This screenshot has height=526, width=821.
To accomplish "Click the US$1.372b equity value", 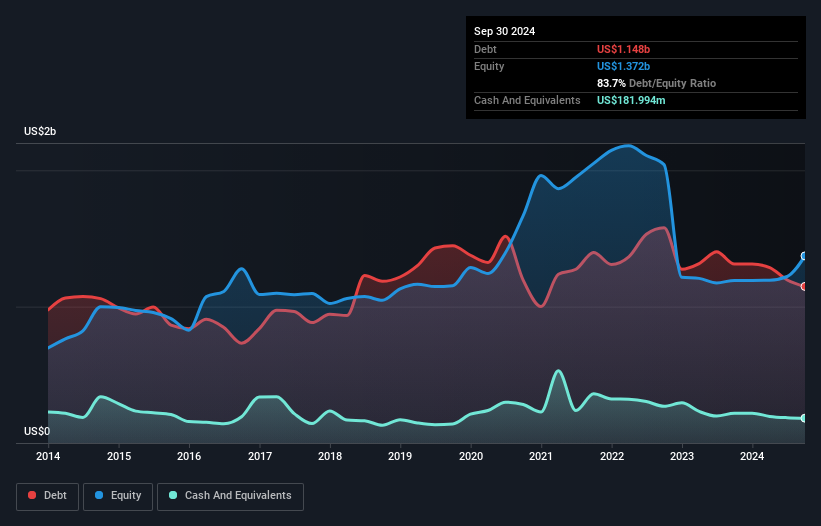I will pyautogui.click(x=623, y=66).
